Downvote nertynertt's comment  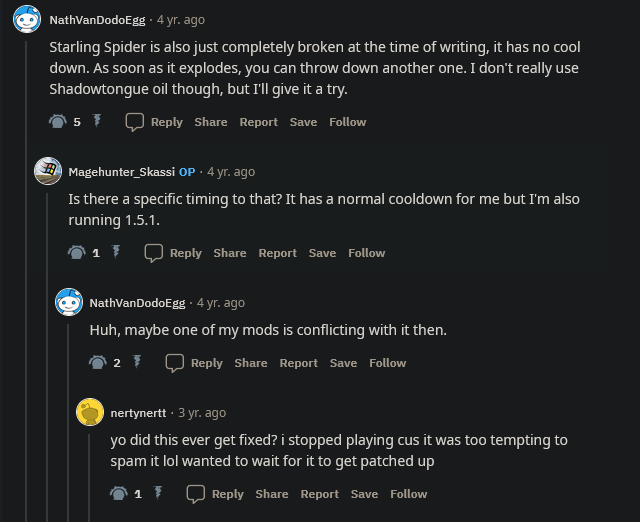[158, 493]
